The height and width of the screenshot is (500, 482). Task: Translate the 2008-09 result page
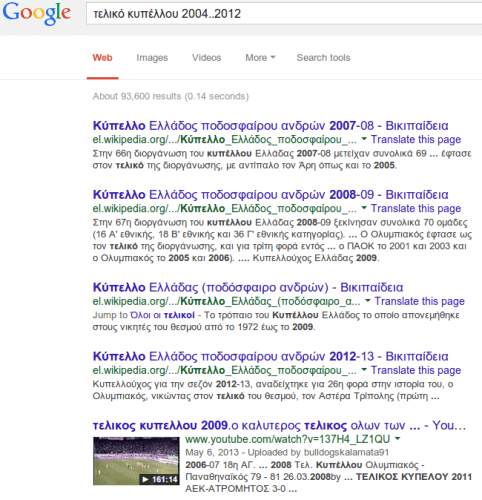pos(416,208)
